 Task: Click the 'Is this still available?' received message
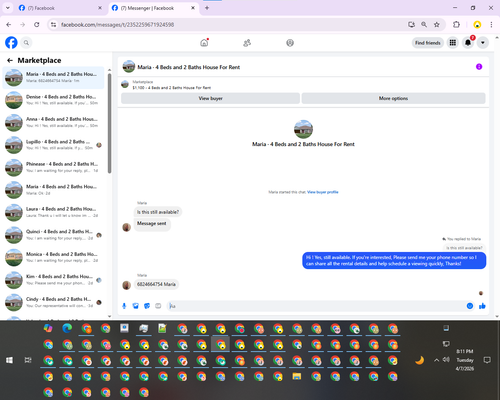point(158,212)
